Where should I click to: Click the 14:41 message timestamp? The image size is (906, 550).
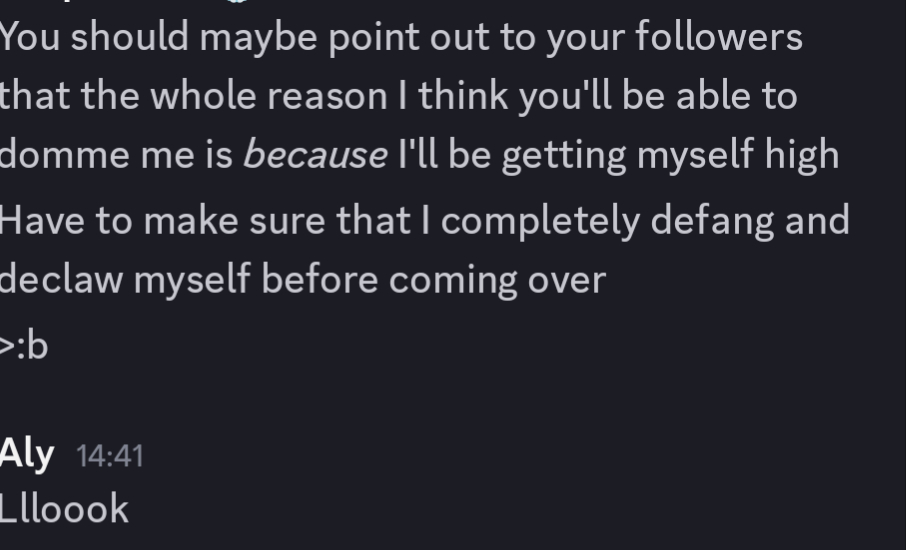110,457
